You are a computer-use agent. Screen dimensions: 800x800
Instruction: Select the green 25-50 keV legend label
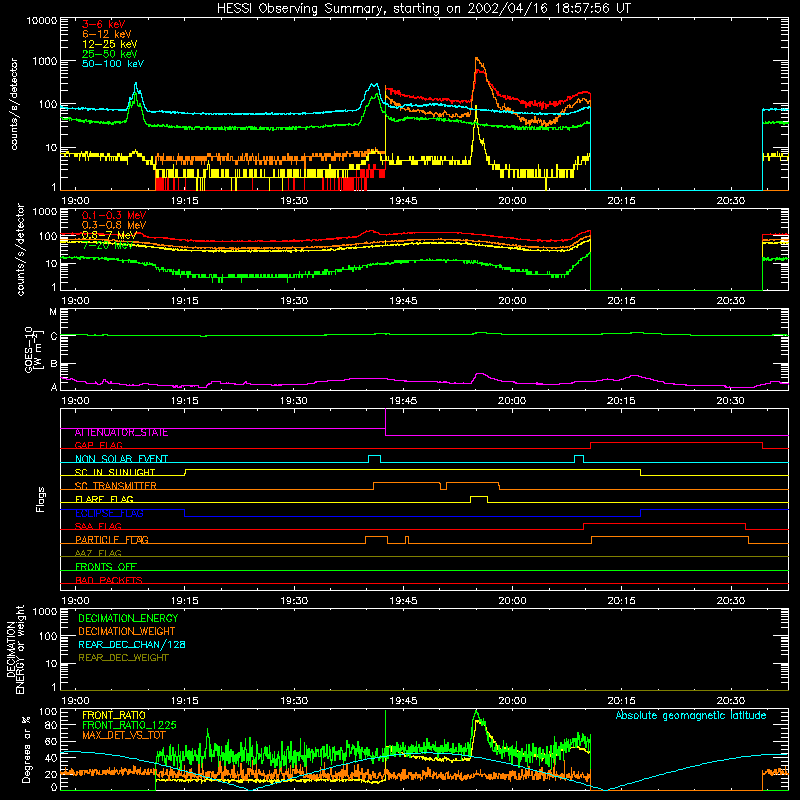pyautogui.click(x=110, y=54)
